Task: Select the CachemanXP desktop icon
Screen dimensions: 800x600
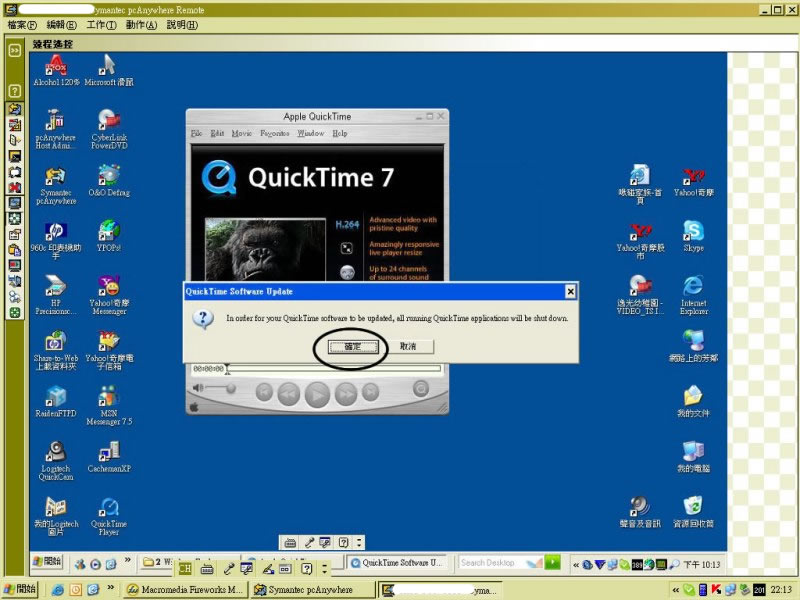Action: (109, 457)
